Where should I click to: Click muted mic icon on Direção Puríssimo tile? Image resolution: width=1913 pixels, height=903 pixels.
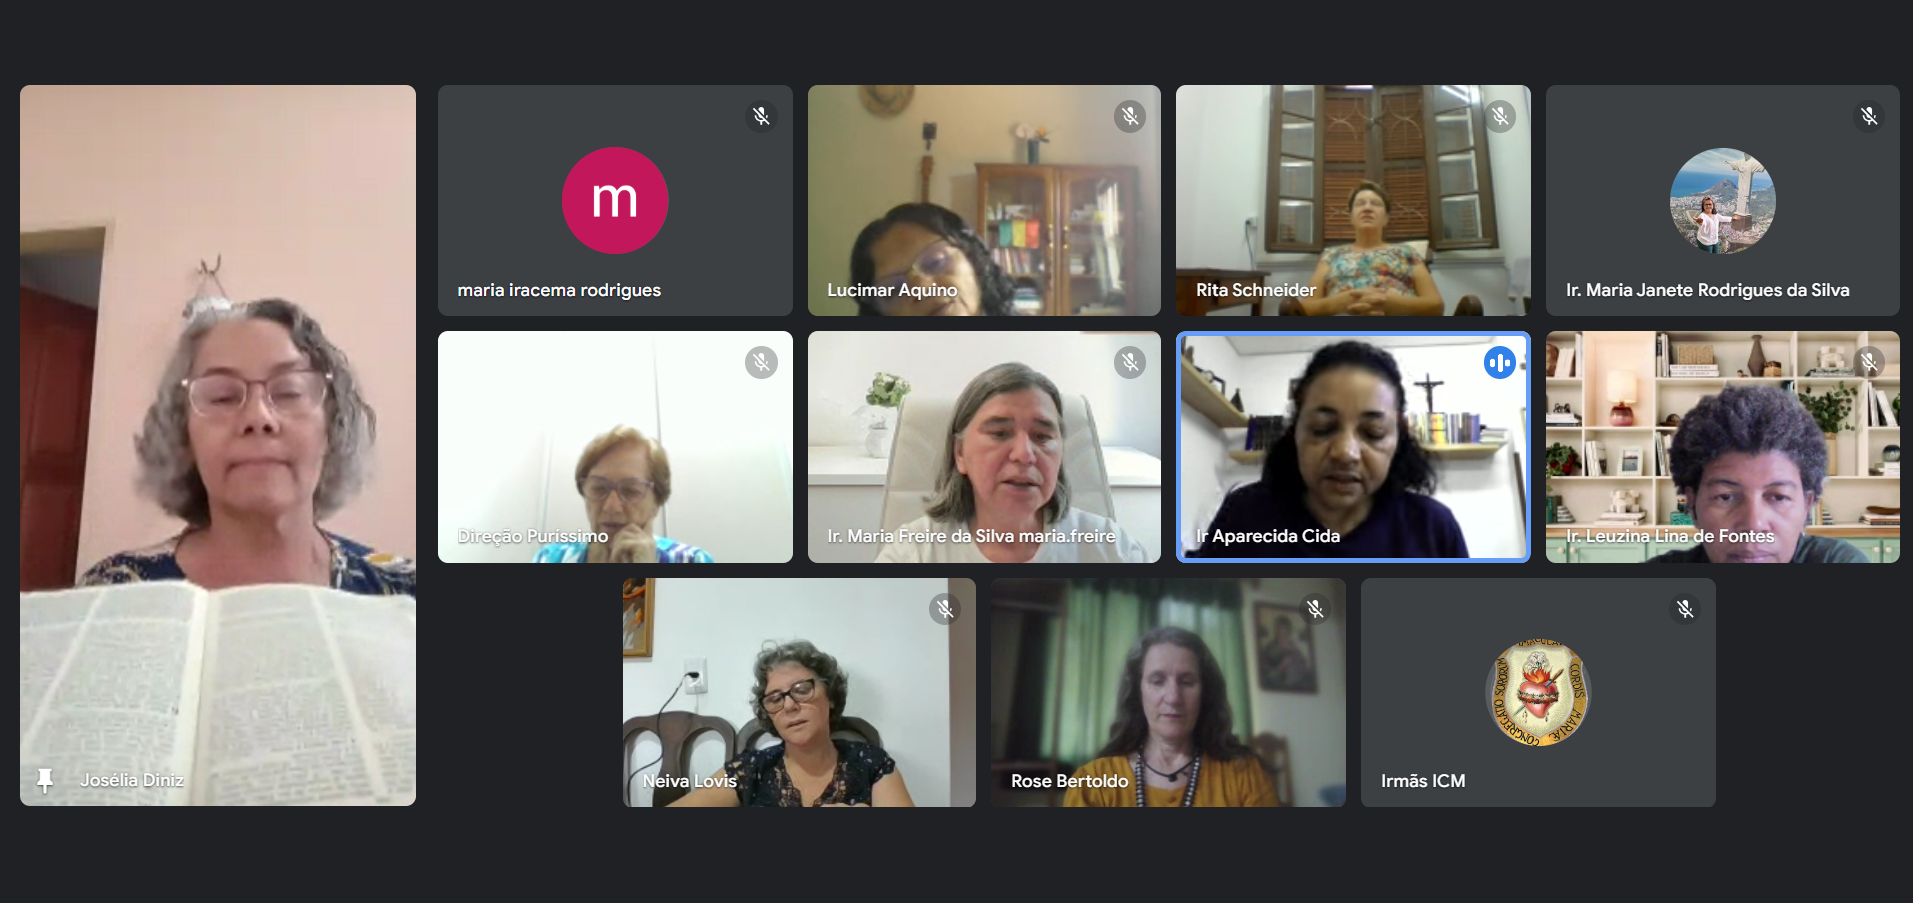761,362
